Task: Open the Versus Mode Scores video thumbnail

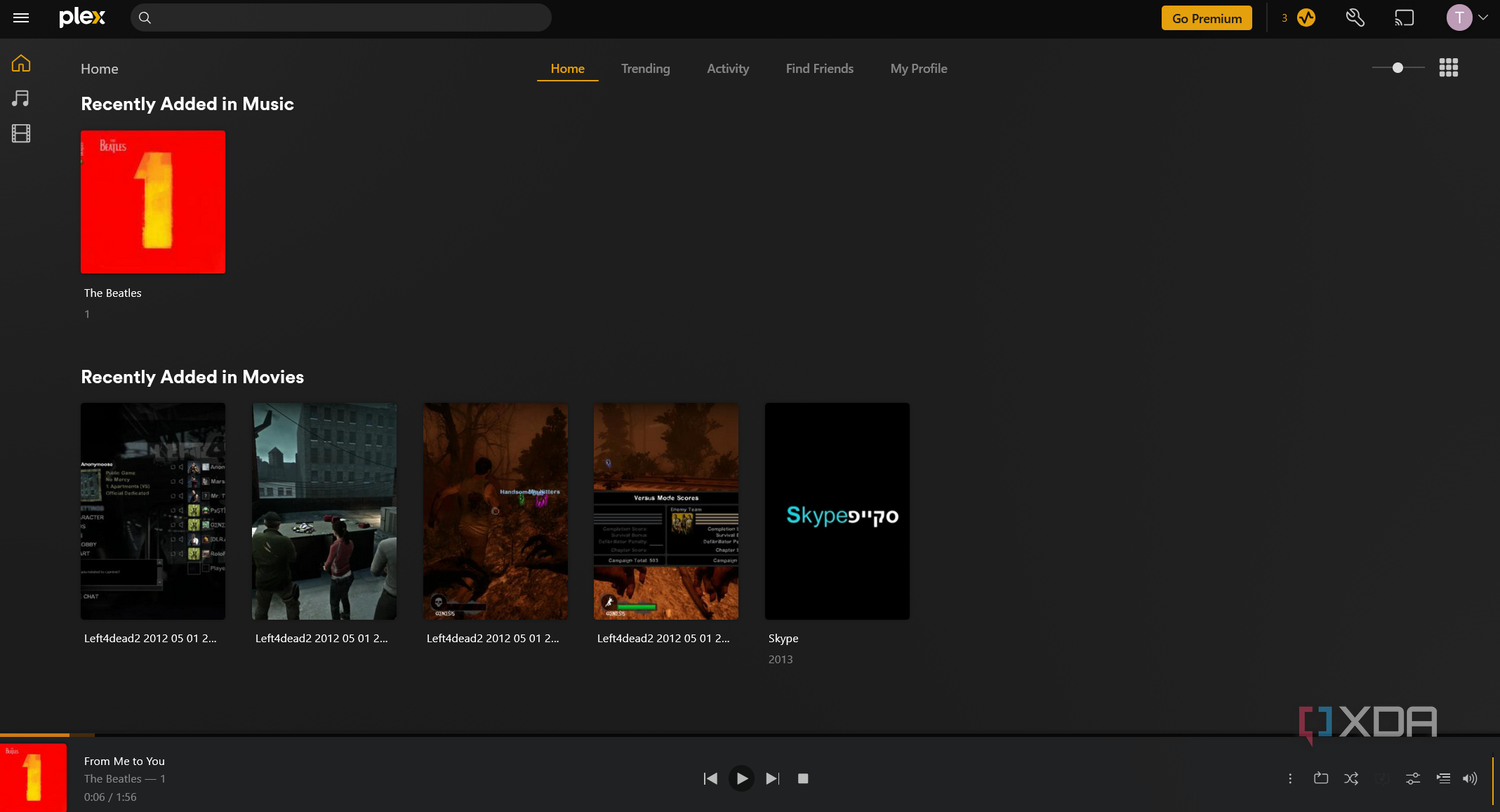Action: 666,511
